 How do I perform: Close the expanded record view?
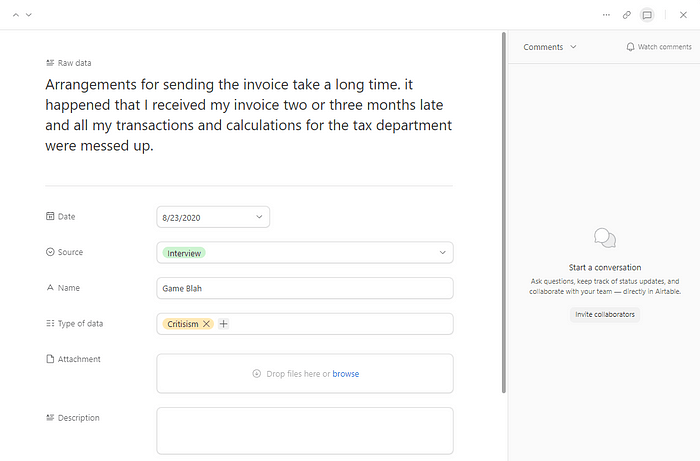click(683, 15)
